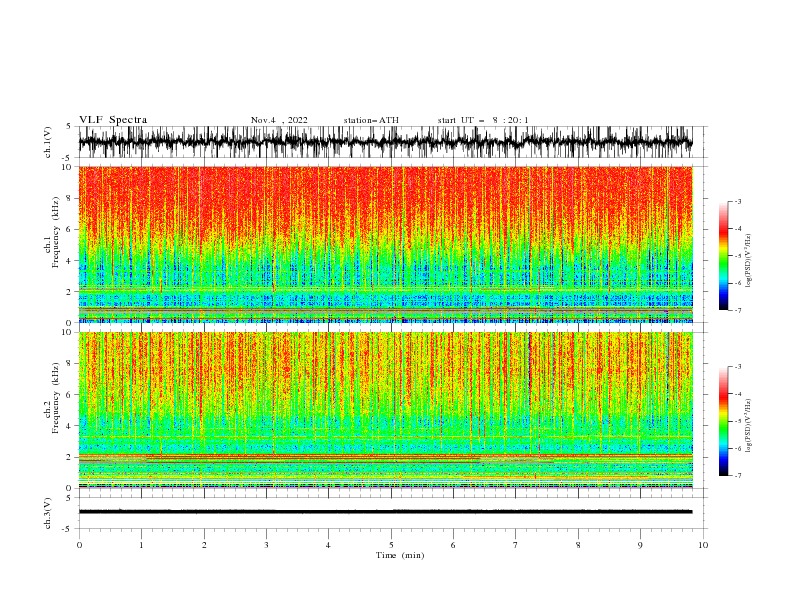Click time axis tick label "10"
The height and width of the screenshot is (612, 792).
703,545
